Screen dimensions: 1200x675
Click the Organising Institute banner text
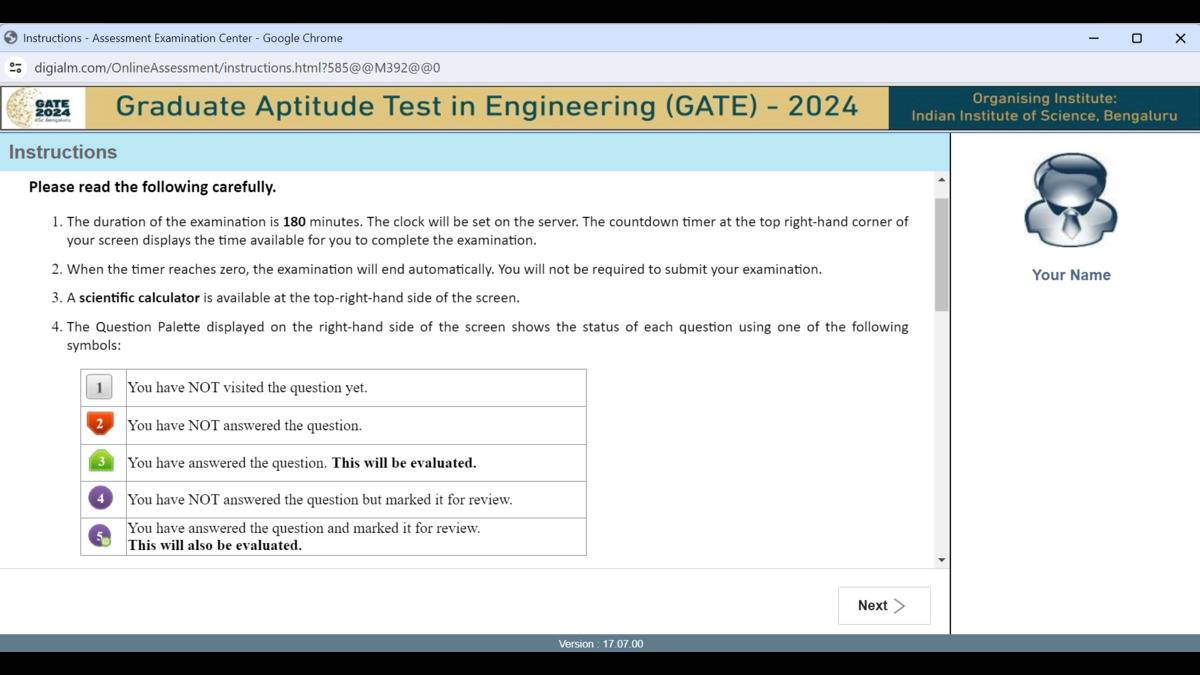coord(1044,107)
